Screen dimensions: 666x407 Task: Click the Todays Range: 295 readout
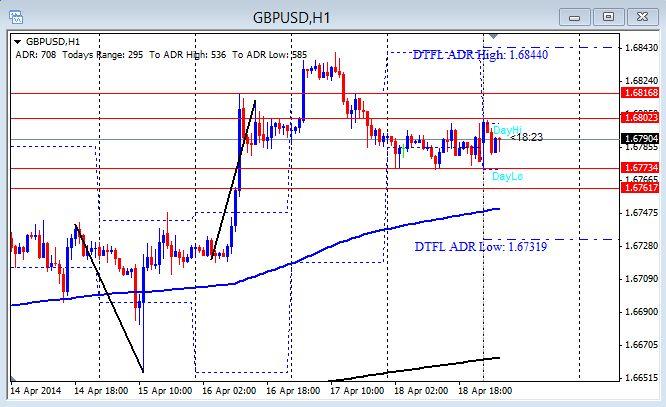103,55
